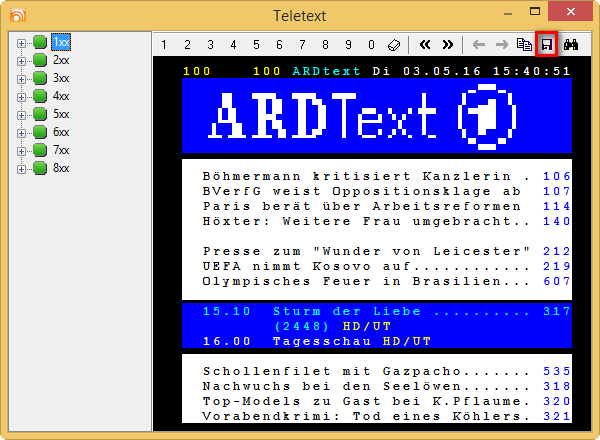The image size is (600, 440).
Task: Click page number 107 for BVerfG headline
Action: 557,191
